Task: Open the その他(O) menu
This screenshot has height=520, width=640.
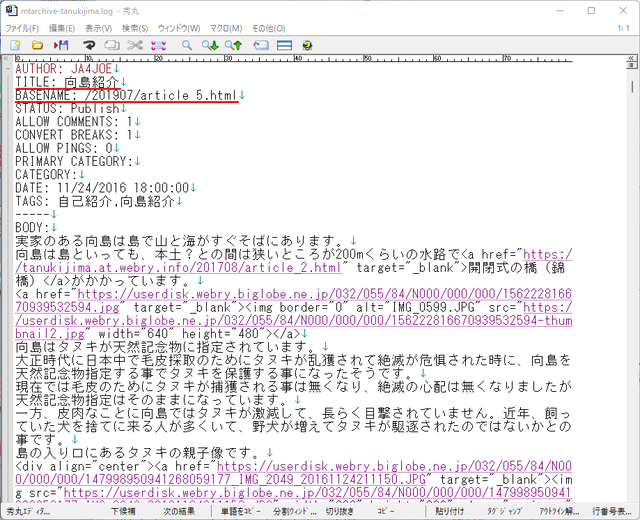Action: pyautogui.click(x=269, y=29)
